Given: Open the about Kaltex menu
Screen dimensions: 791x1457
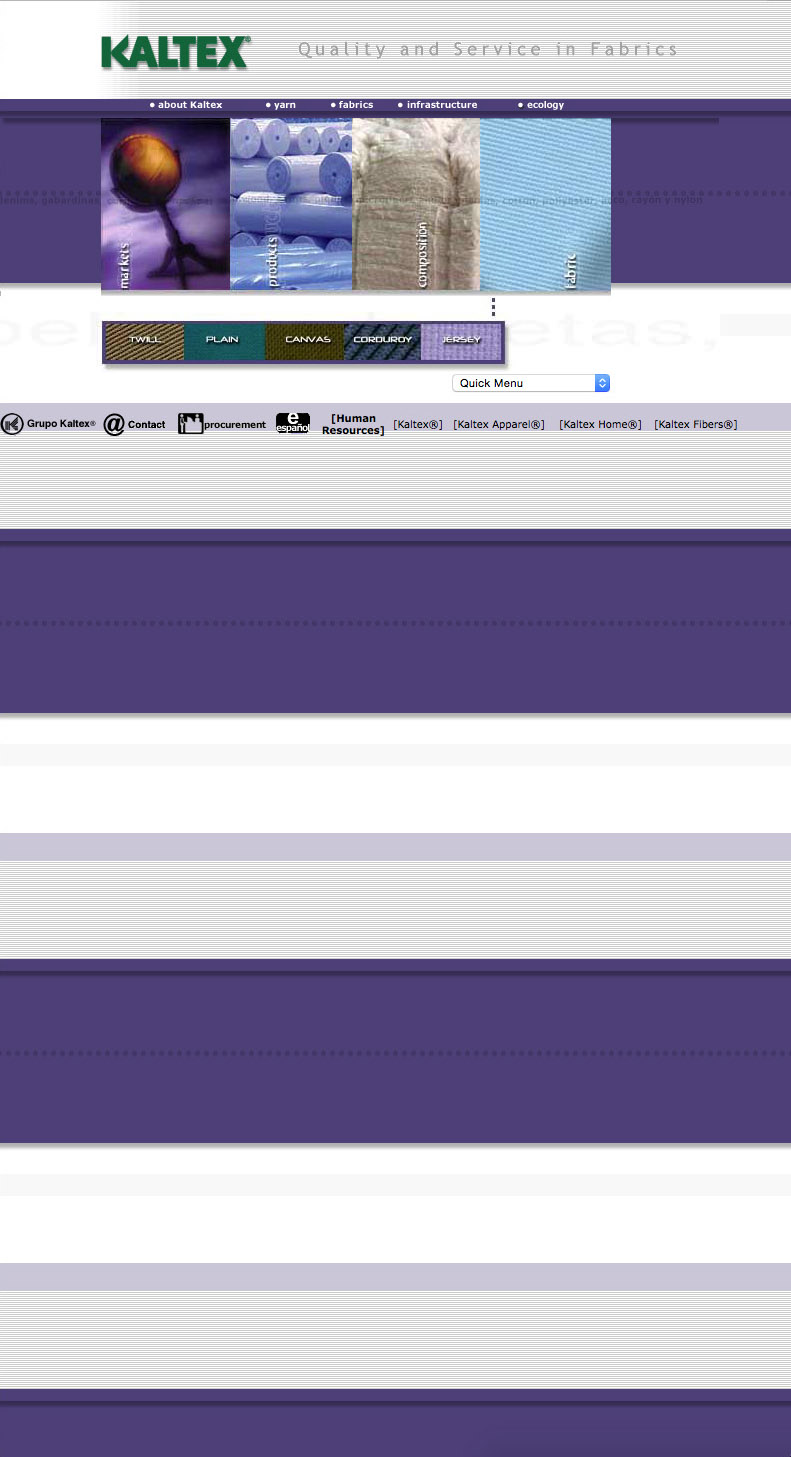Looking at the screenshot, I should point(186,105).
